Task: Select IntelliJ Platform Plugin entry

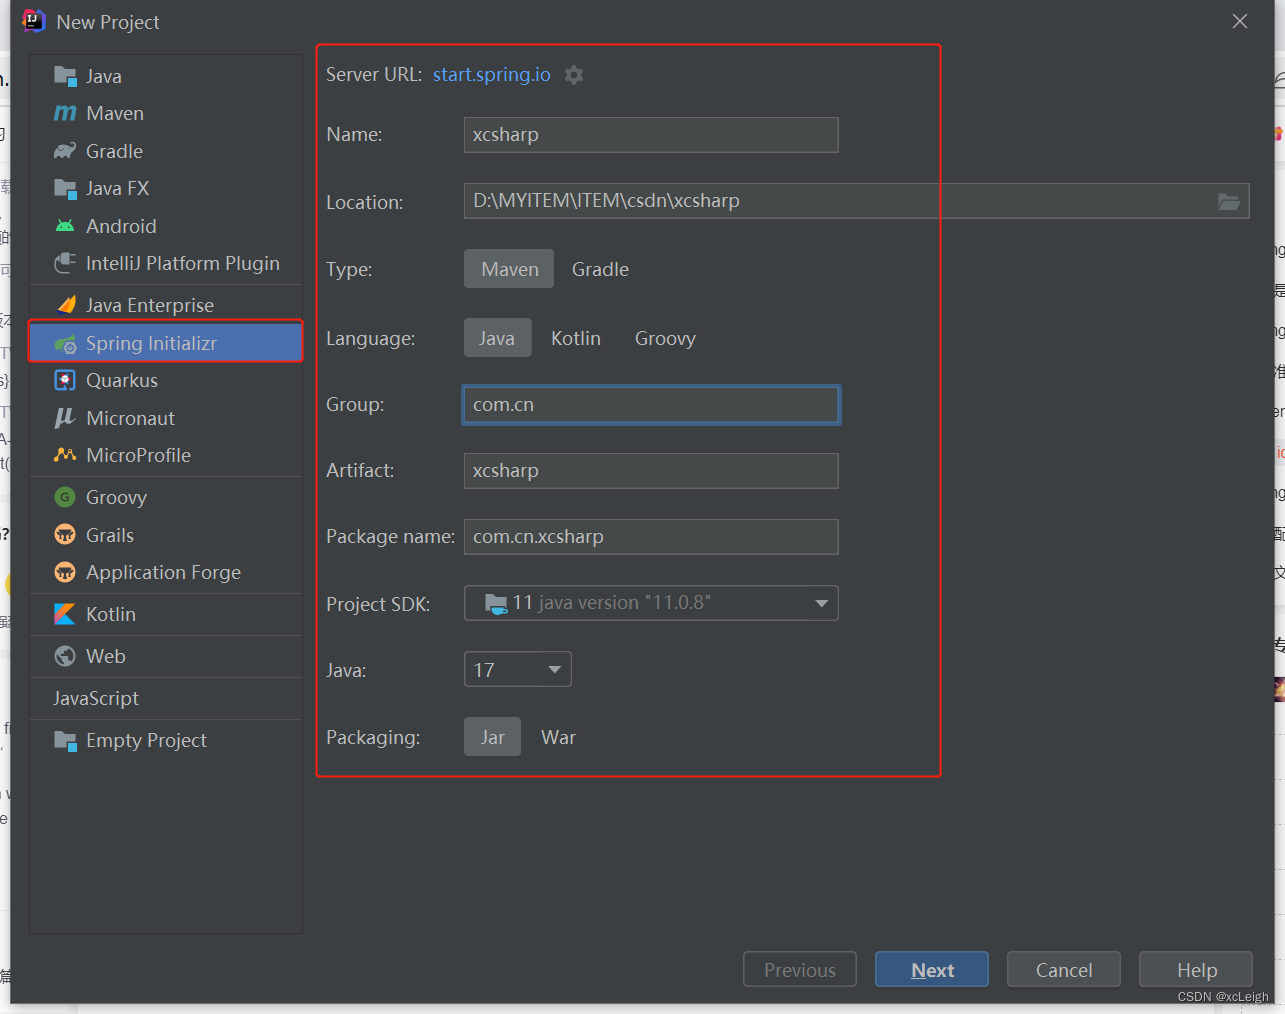Action: pos(166,263)
